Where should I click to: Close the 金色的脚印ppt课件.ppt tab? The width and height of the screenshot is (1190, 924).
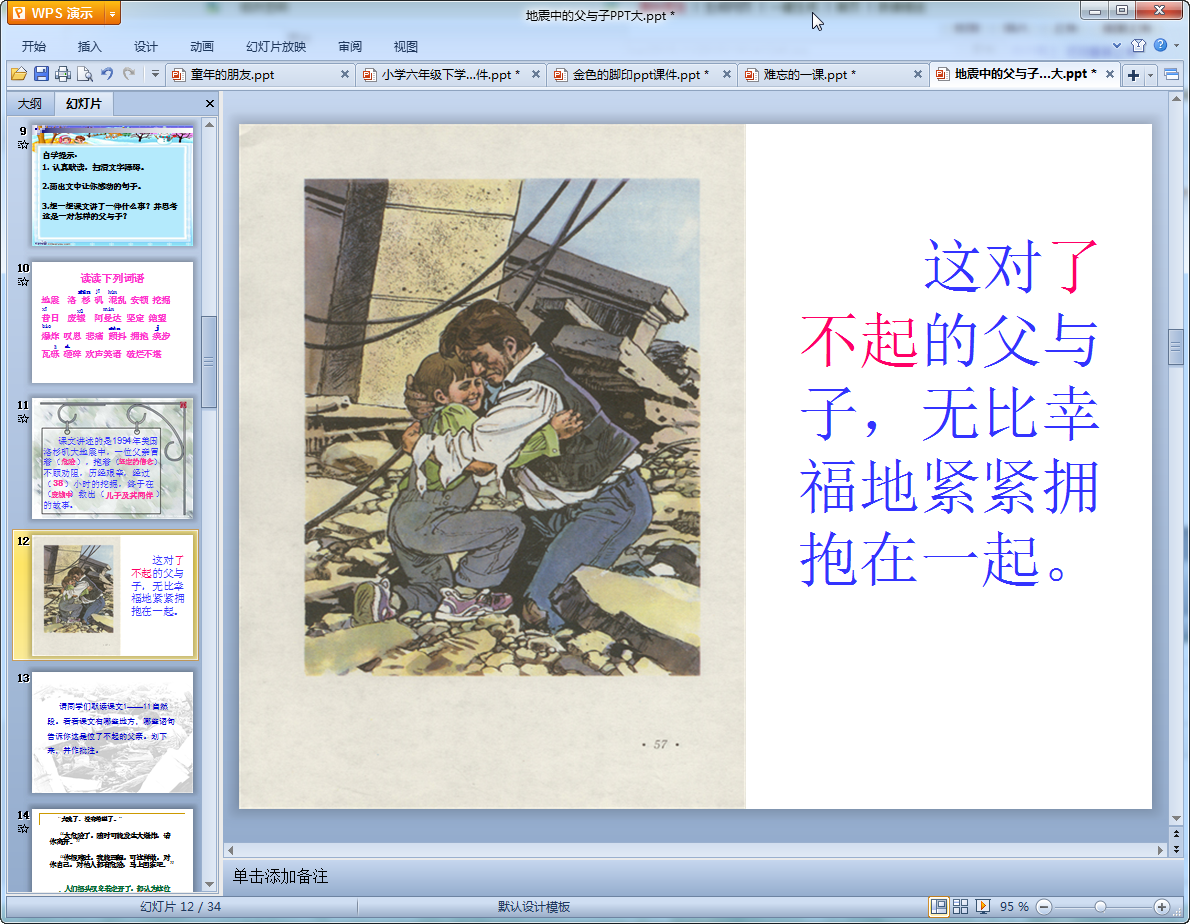point(726,74)
